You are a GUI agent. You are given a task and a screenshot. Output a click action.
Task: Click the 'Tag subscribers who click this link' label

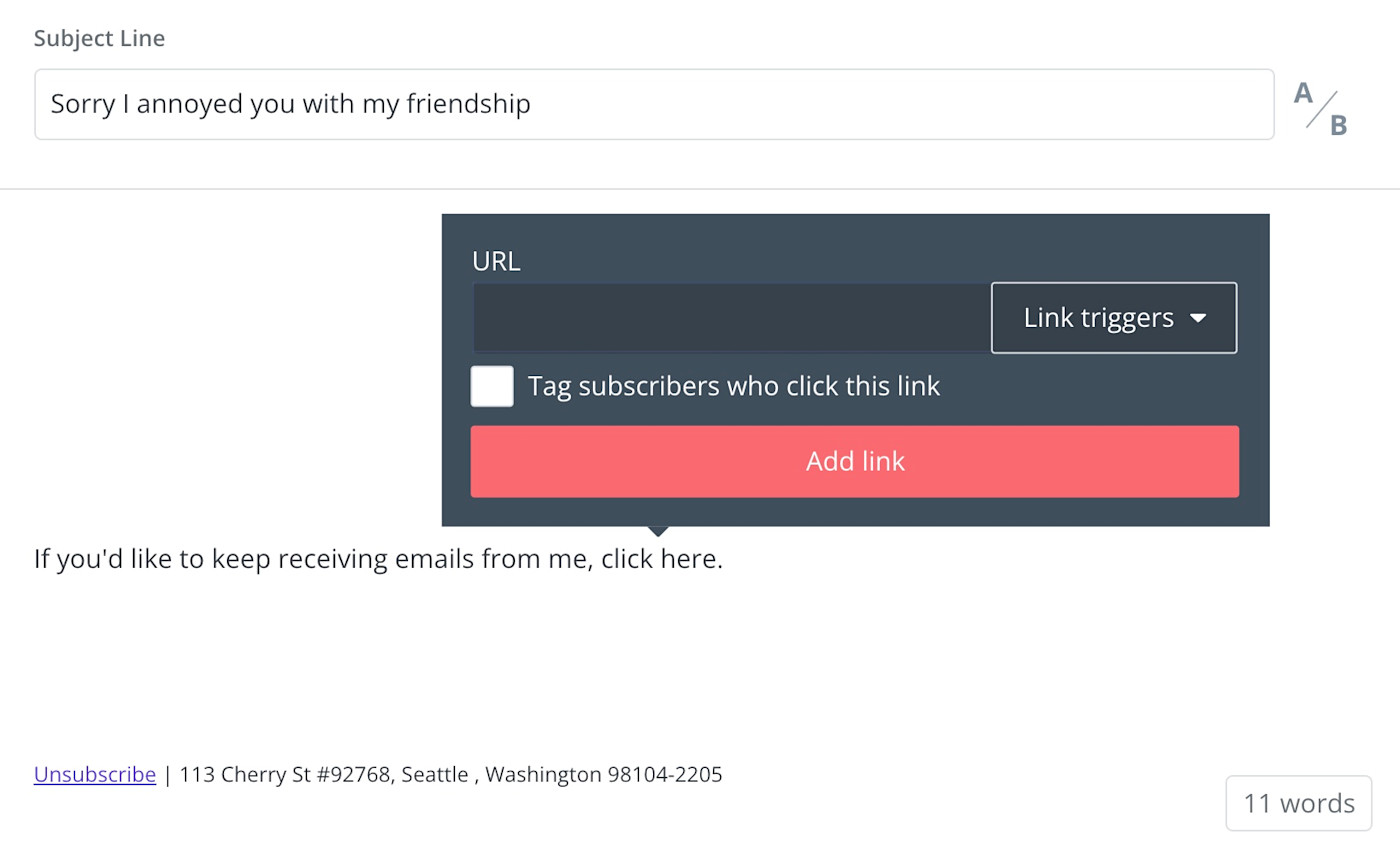[734, 386]
